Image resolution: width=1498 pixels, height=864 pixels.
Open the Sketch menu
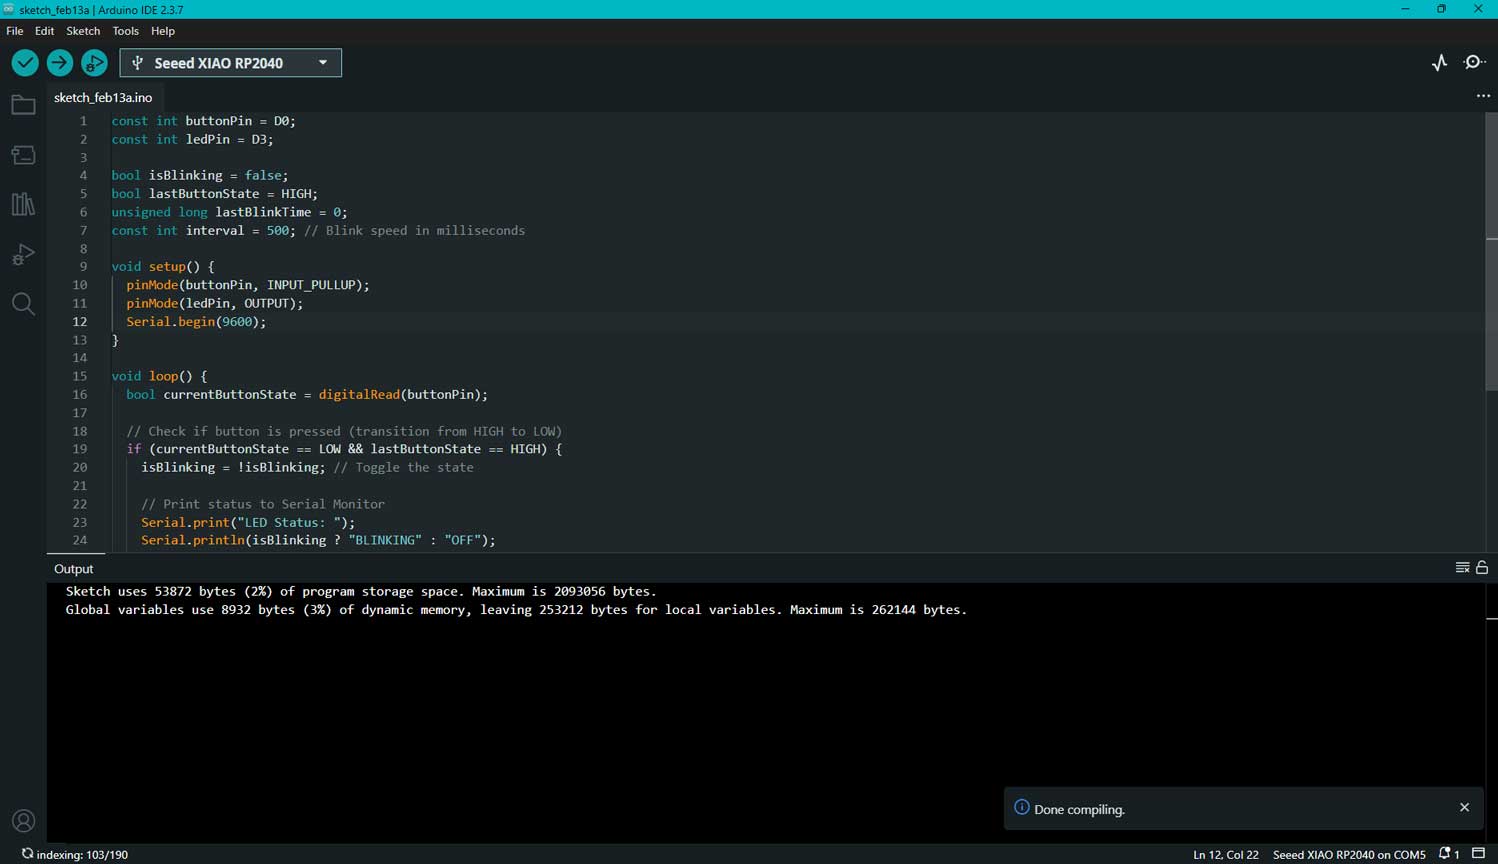pyautogui.click(x=83, y=31)
